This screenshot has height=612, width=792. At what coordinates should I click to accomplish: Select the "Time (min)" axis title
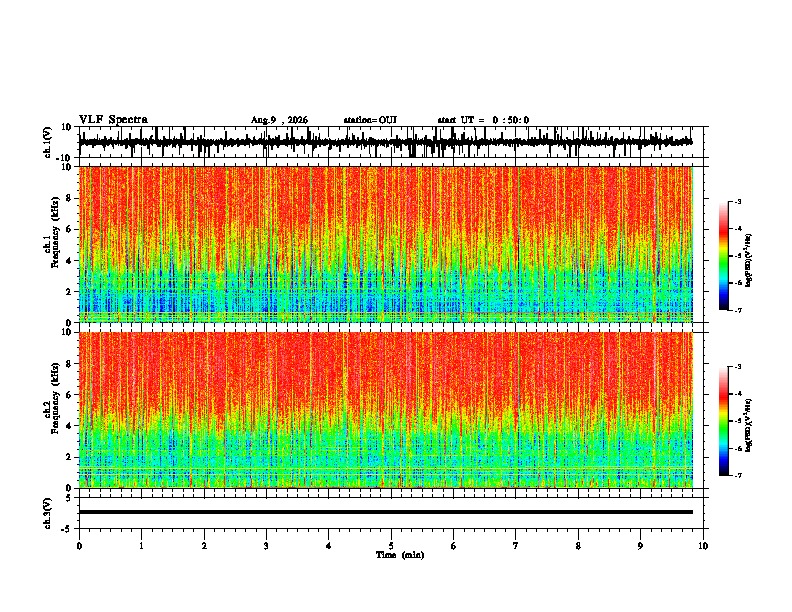pyautogui.click(x=400, y=555)
